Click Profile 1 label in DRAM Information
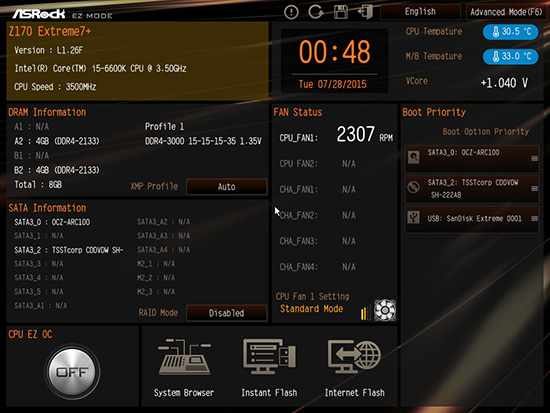Screen dimensions: 550x413 [165, 127]
